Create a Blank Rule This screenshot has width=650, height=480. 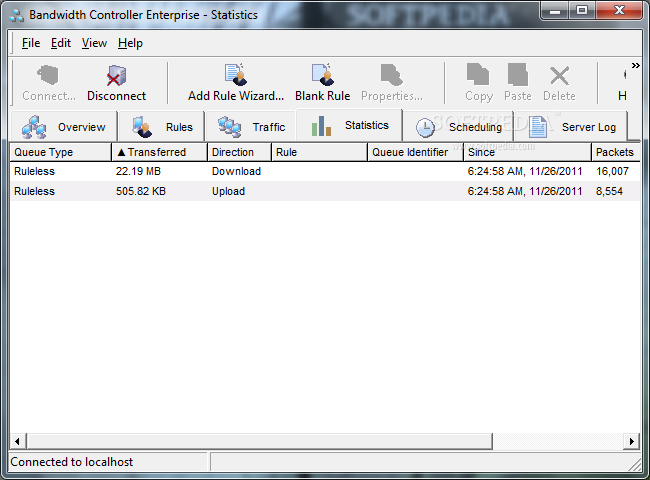pyautogui.click(x=323, y=83)
